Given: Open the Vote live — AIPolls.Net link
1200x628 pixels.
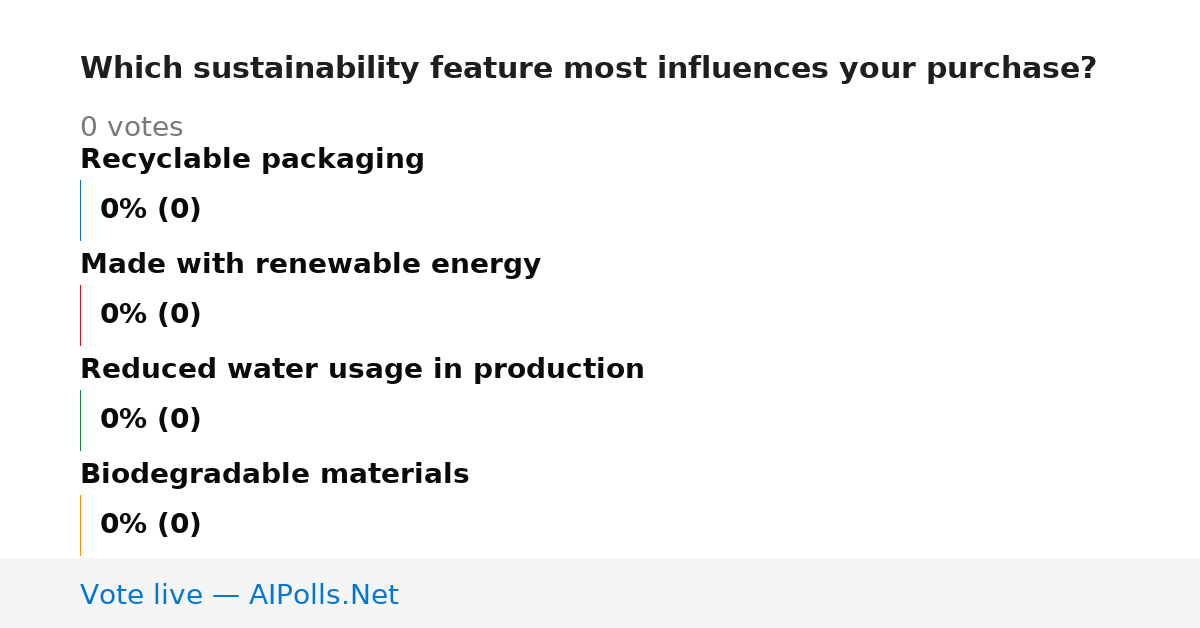Looking at the screenshot, I should 239,596.
